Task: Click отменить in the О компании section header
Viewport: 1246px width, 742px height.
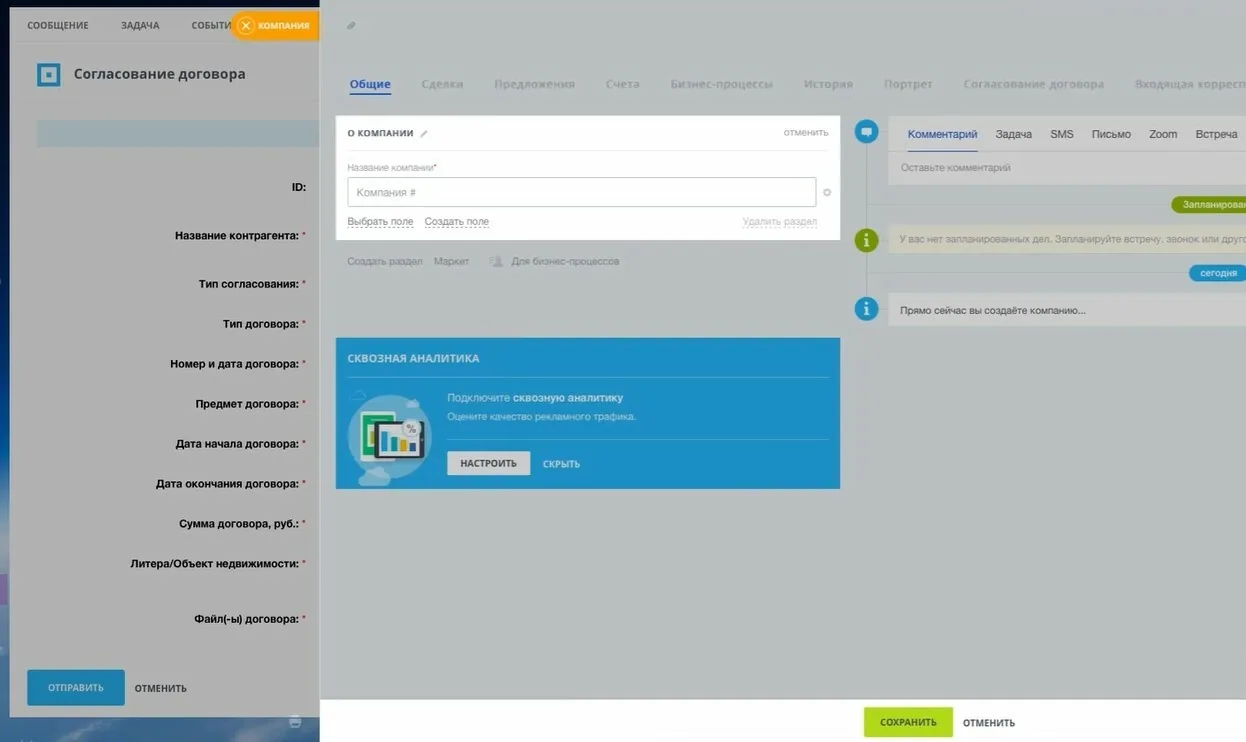Action: point(806,132)
